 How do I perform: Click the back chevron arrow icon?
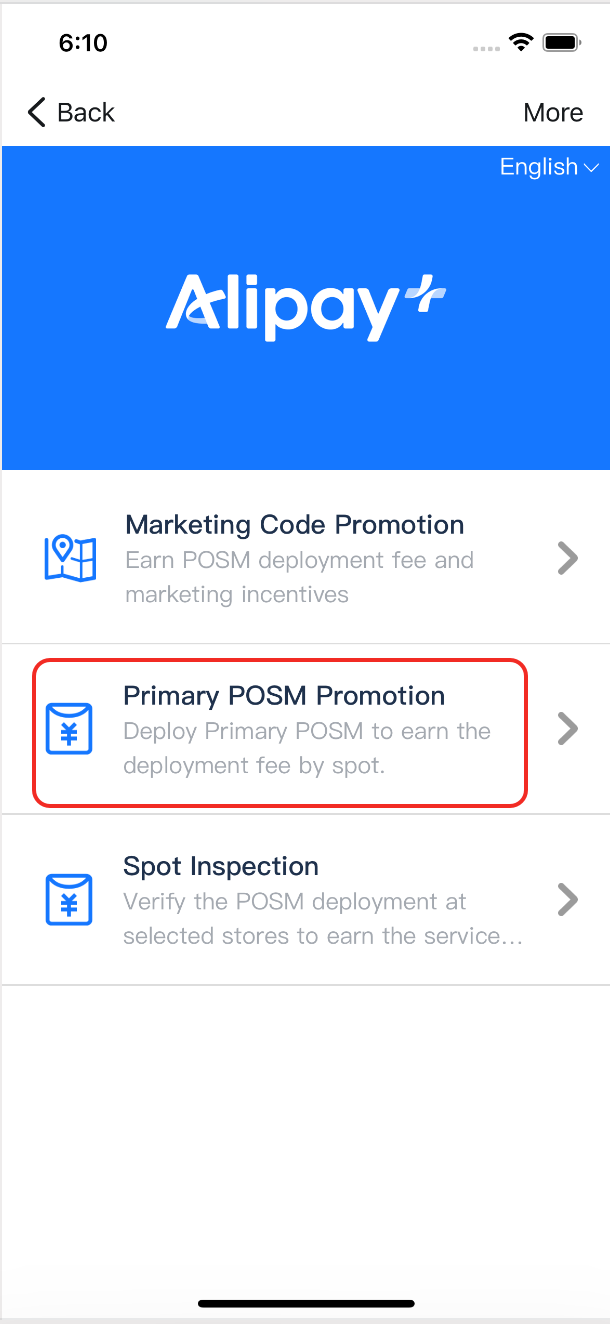(35, 112)
